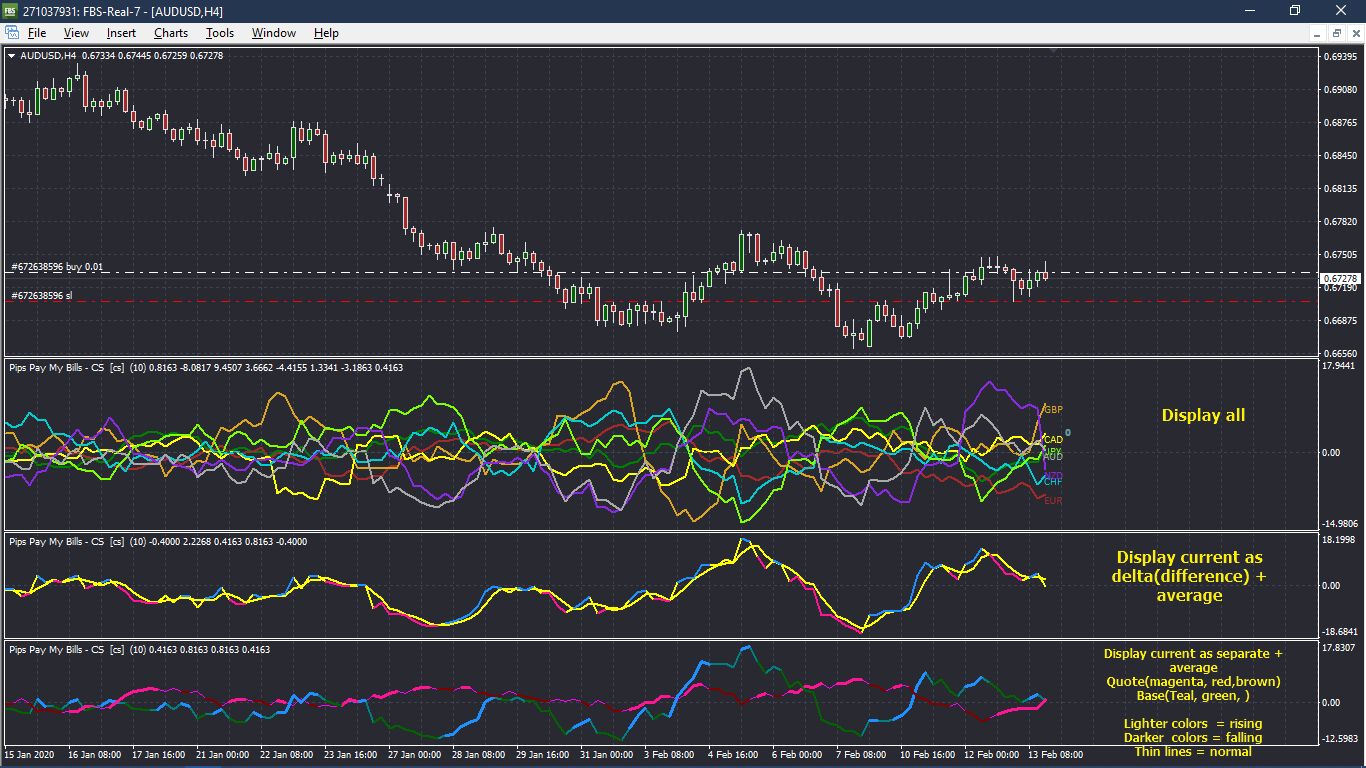Open the Insert menu

[x=121, y=33]
